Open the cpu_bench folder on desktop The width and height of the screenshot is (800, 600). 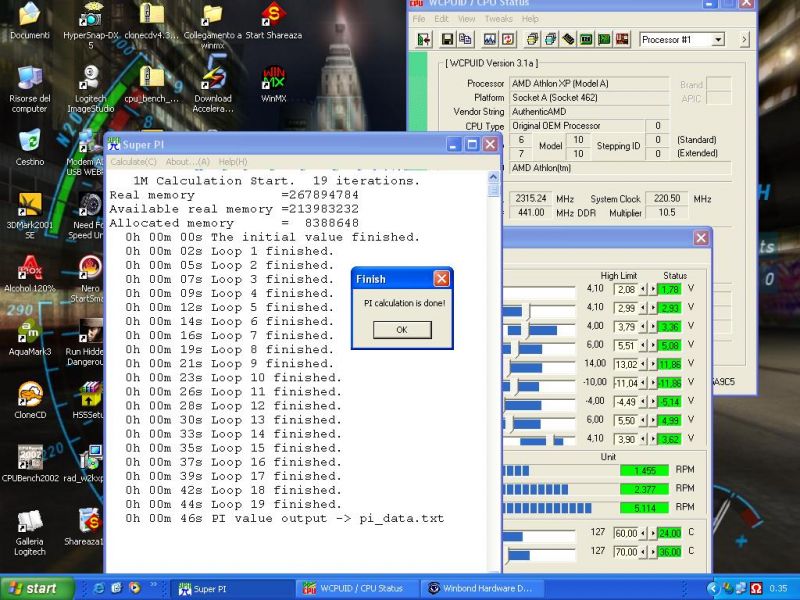point(152,84)
